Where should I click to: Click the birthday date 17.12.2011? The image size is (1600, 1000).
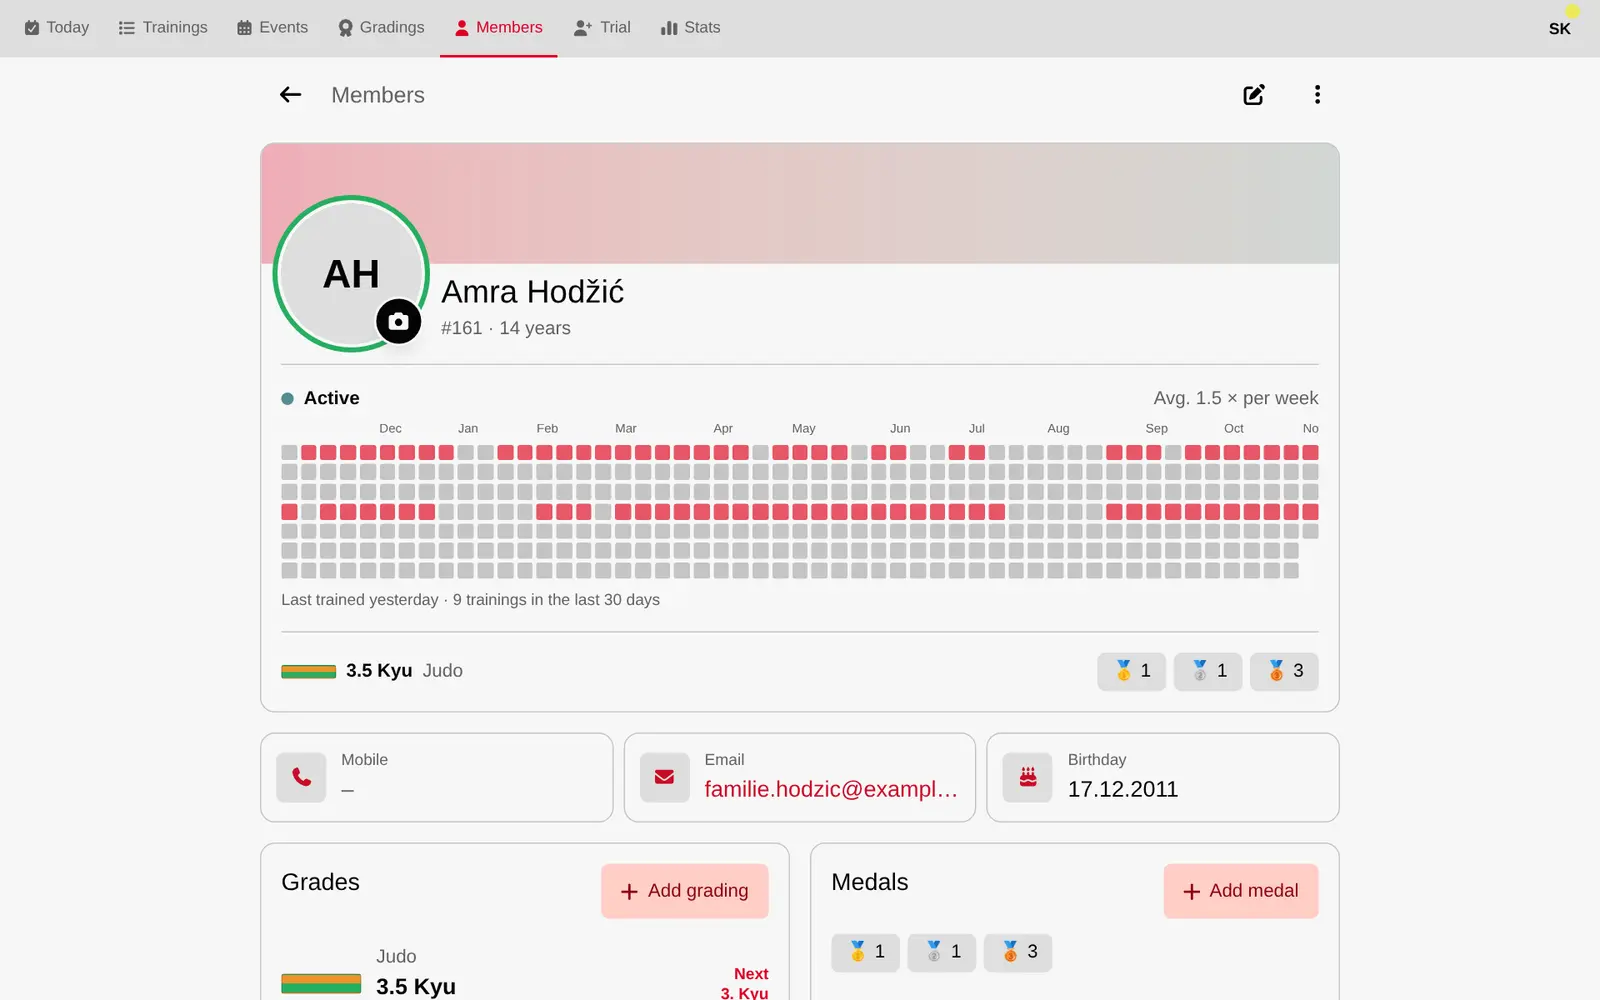click(x=1123, y=789)
